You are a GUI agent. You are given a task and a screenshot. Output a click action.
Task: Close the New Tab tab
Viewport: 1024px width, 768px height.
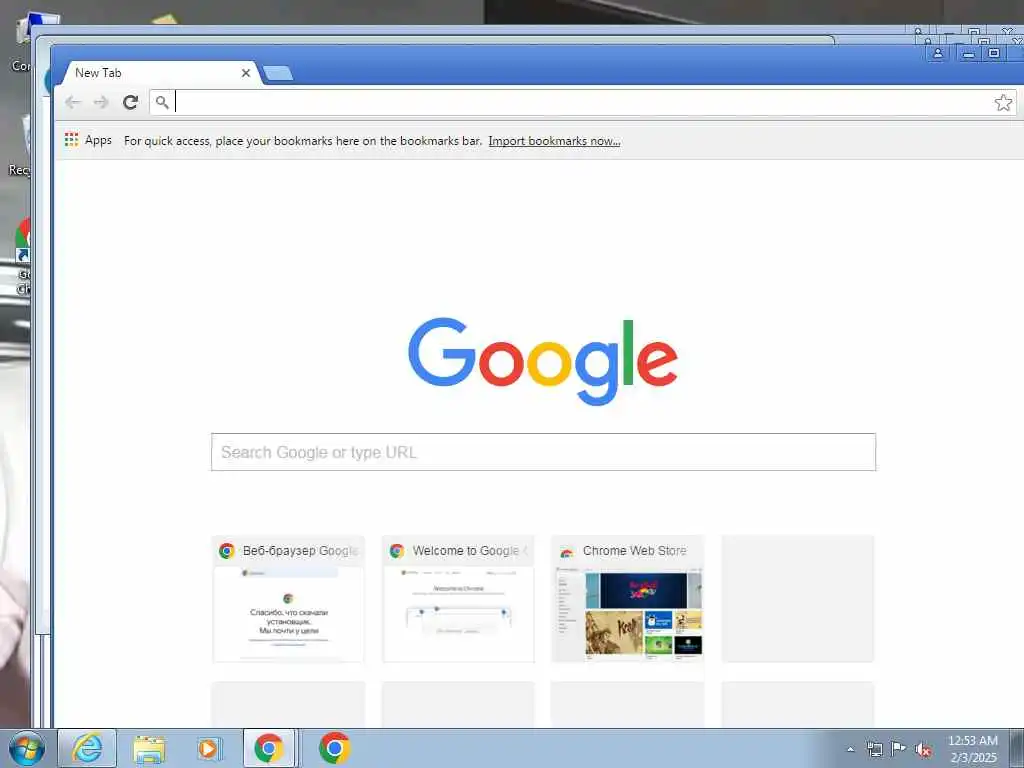click(x=246, y=73)
